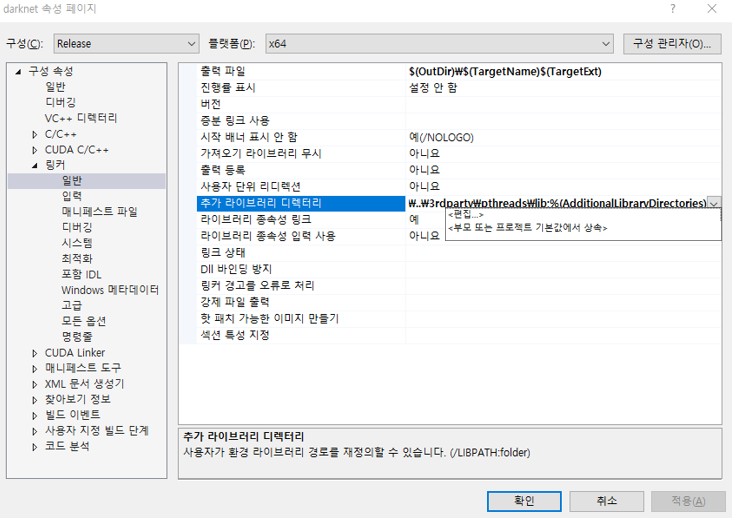Image resolution: width=736 pixels, height=520 pixels.
Task: Select the 출력 등록 property row
Action: [459, 170]
